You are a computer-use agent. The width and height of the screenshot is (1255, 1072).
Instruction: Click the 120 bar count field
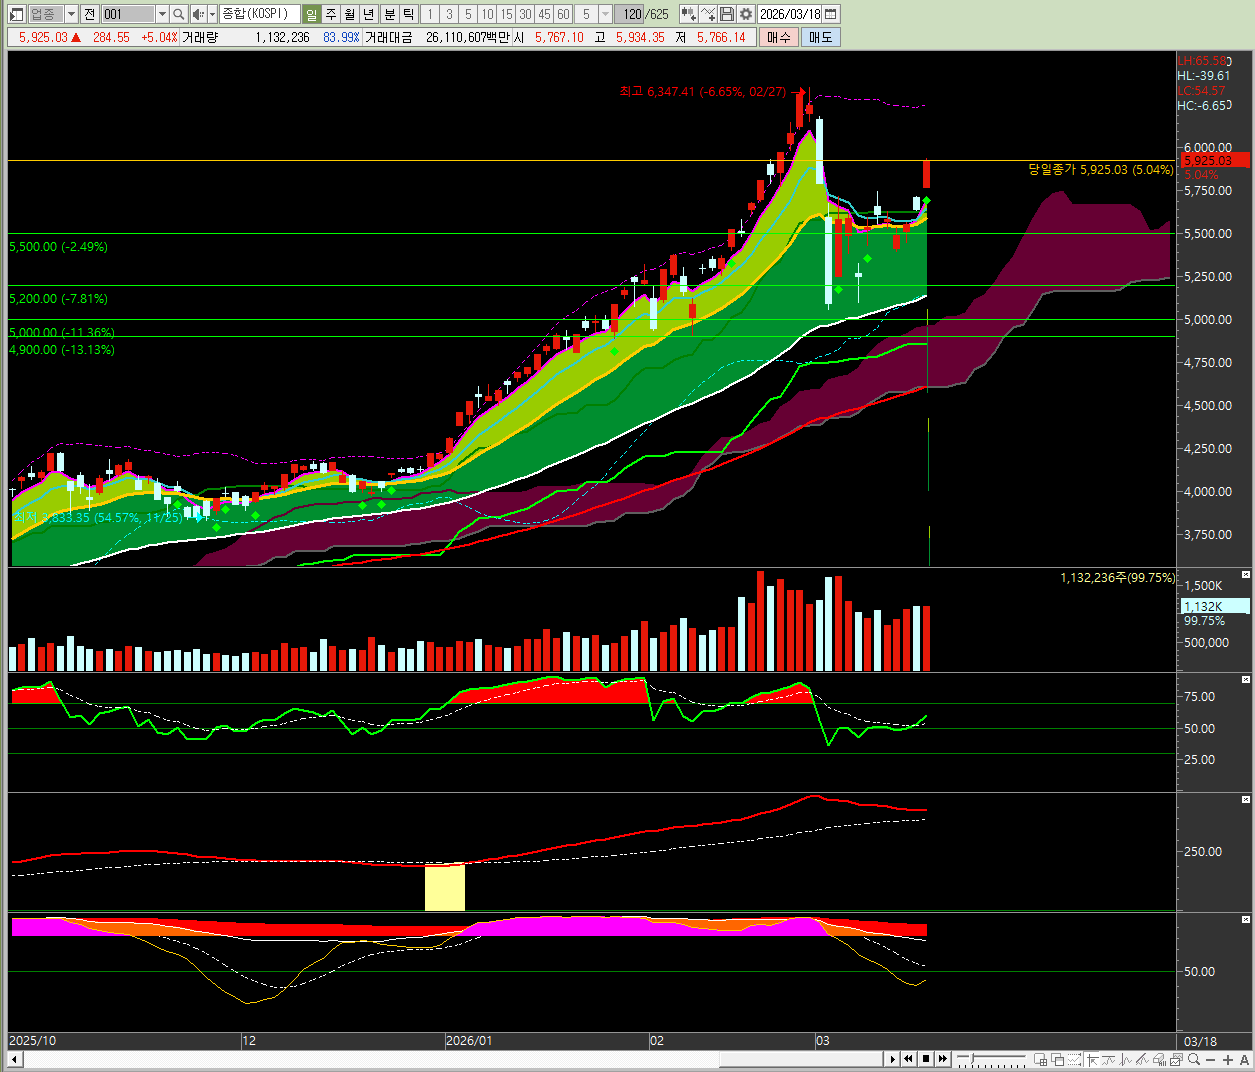tap(631, 14)
